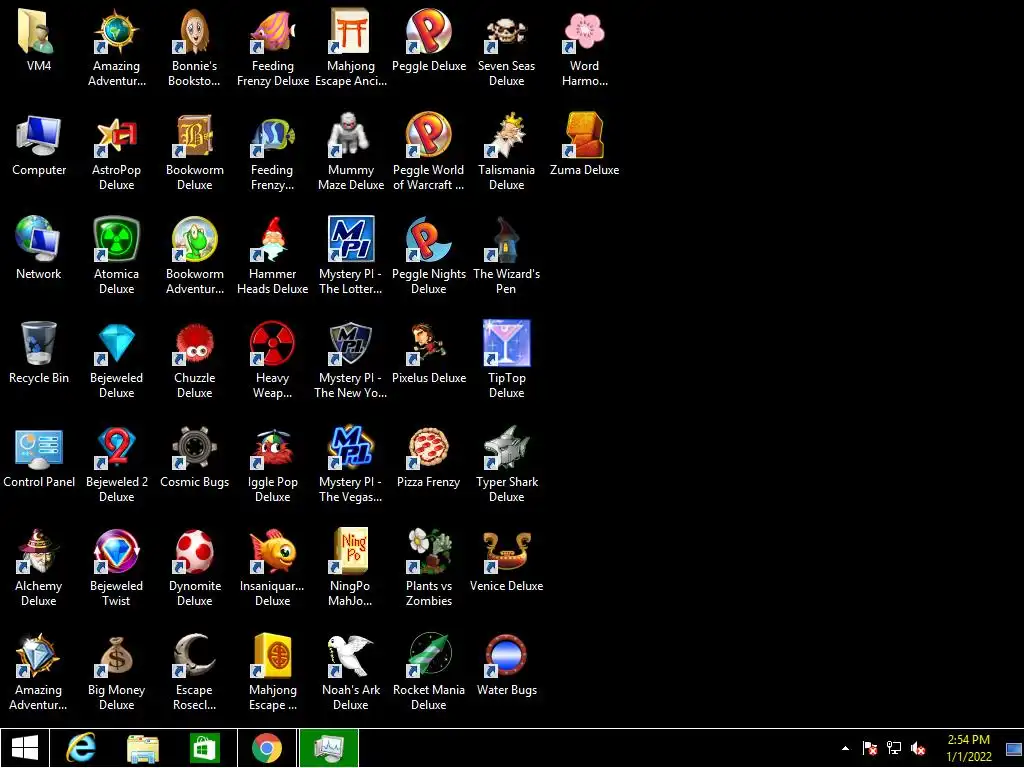
Task: Open the Windows Start menu
Action: tap(25, 748)
